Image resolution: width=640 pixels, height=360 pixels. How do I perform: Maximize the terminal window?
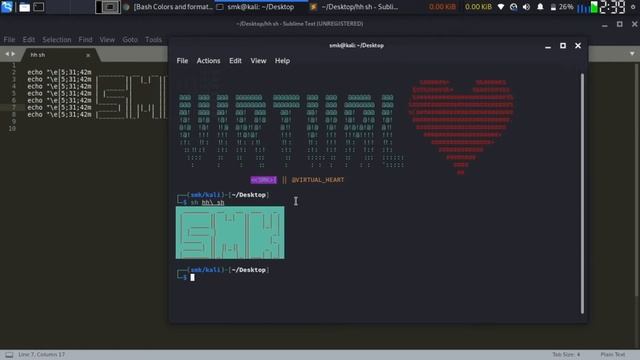(x=563, y=46)
